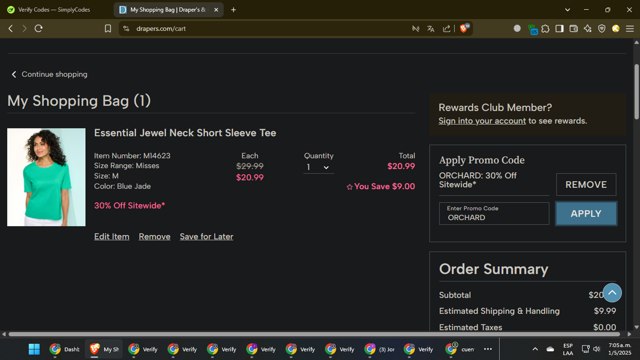The height and width of the screenshot is (360, 640).
Task: Click Sign into your account link
Action: [482, 121]
